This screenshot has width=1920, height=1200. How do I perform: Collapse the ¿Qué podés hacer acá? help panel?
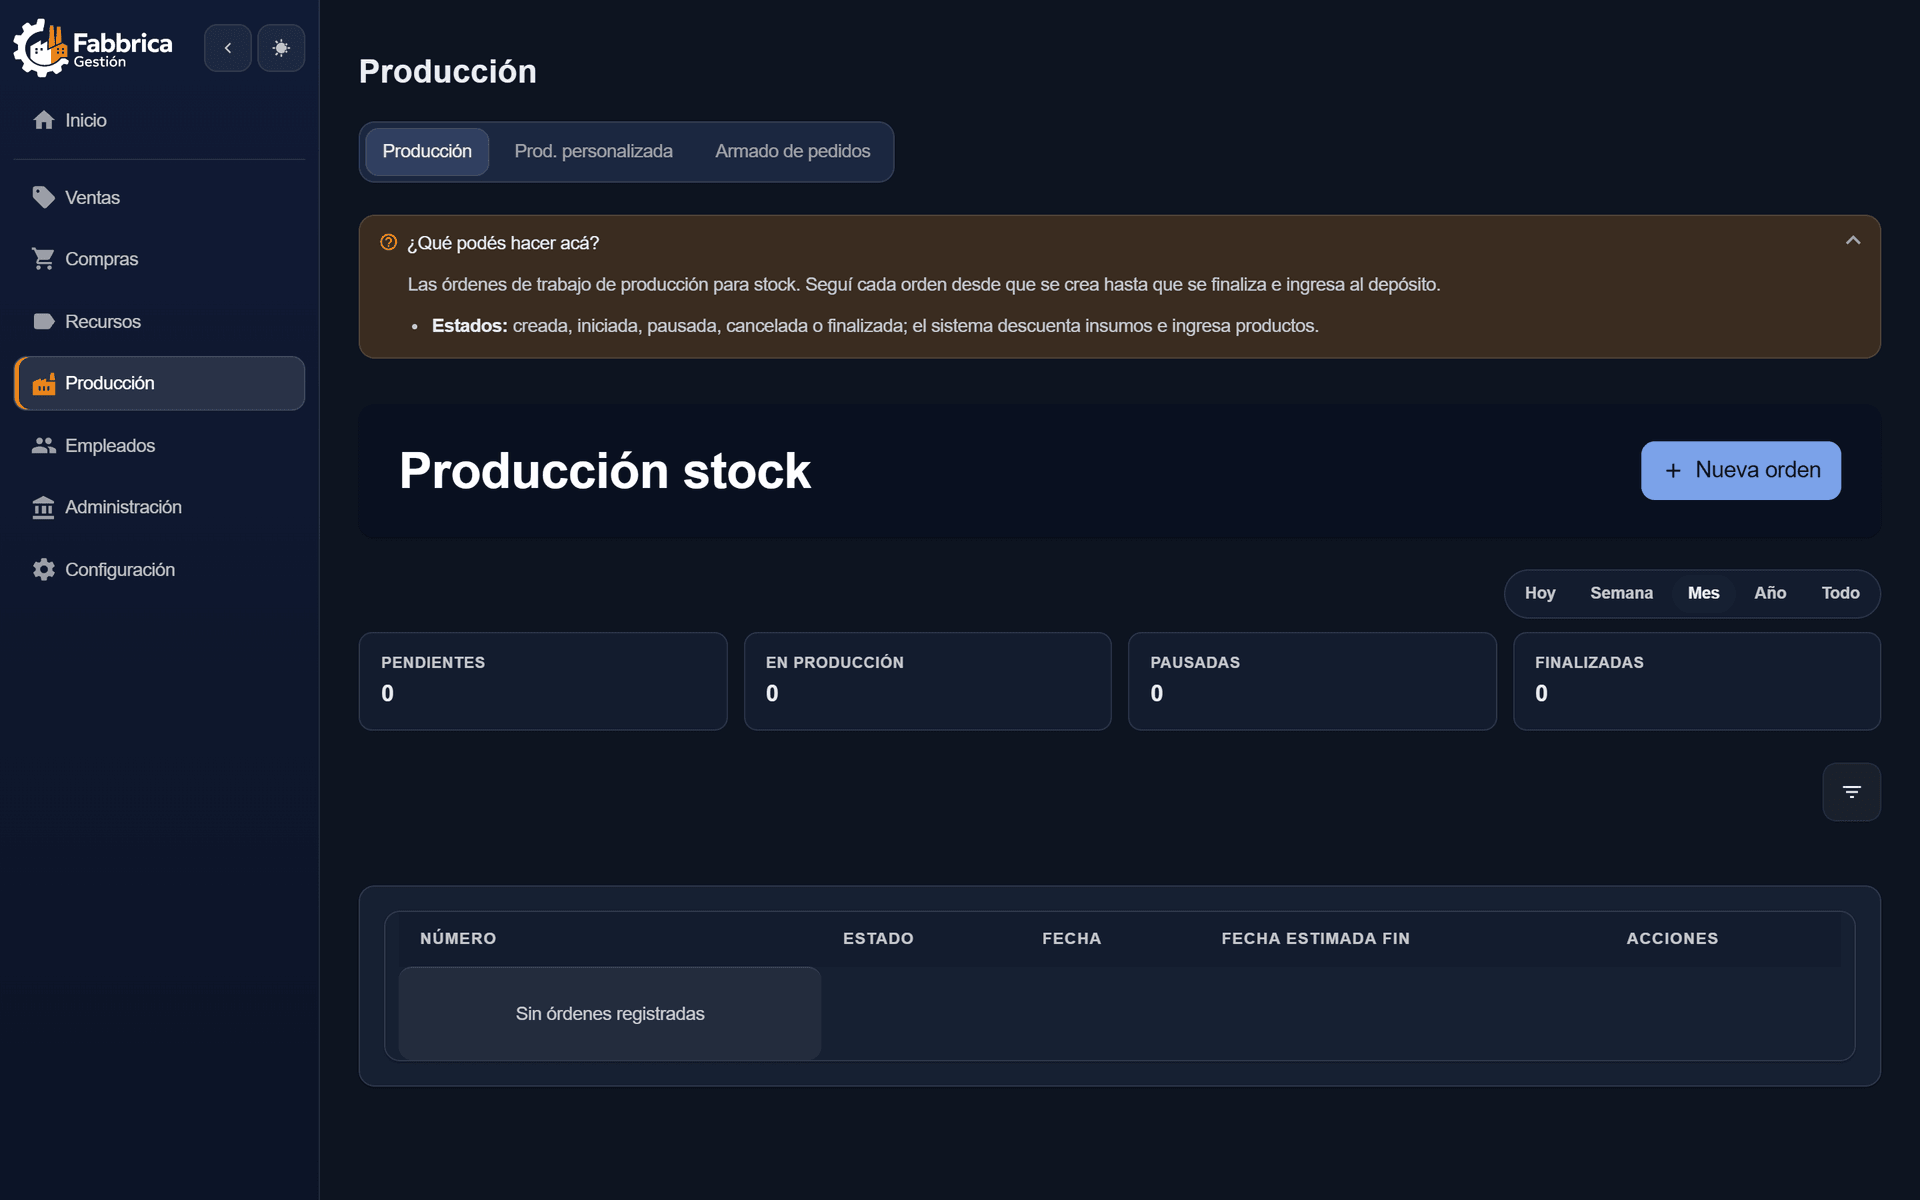(1852, 241)
